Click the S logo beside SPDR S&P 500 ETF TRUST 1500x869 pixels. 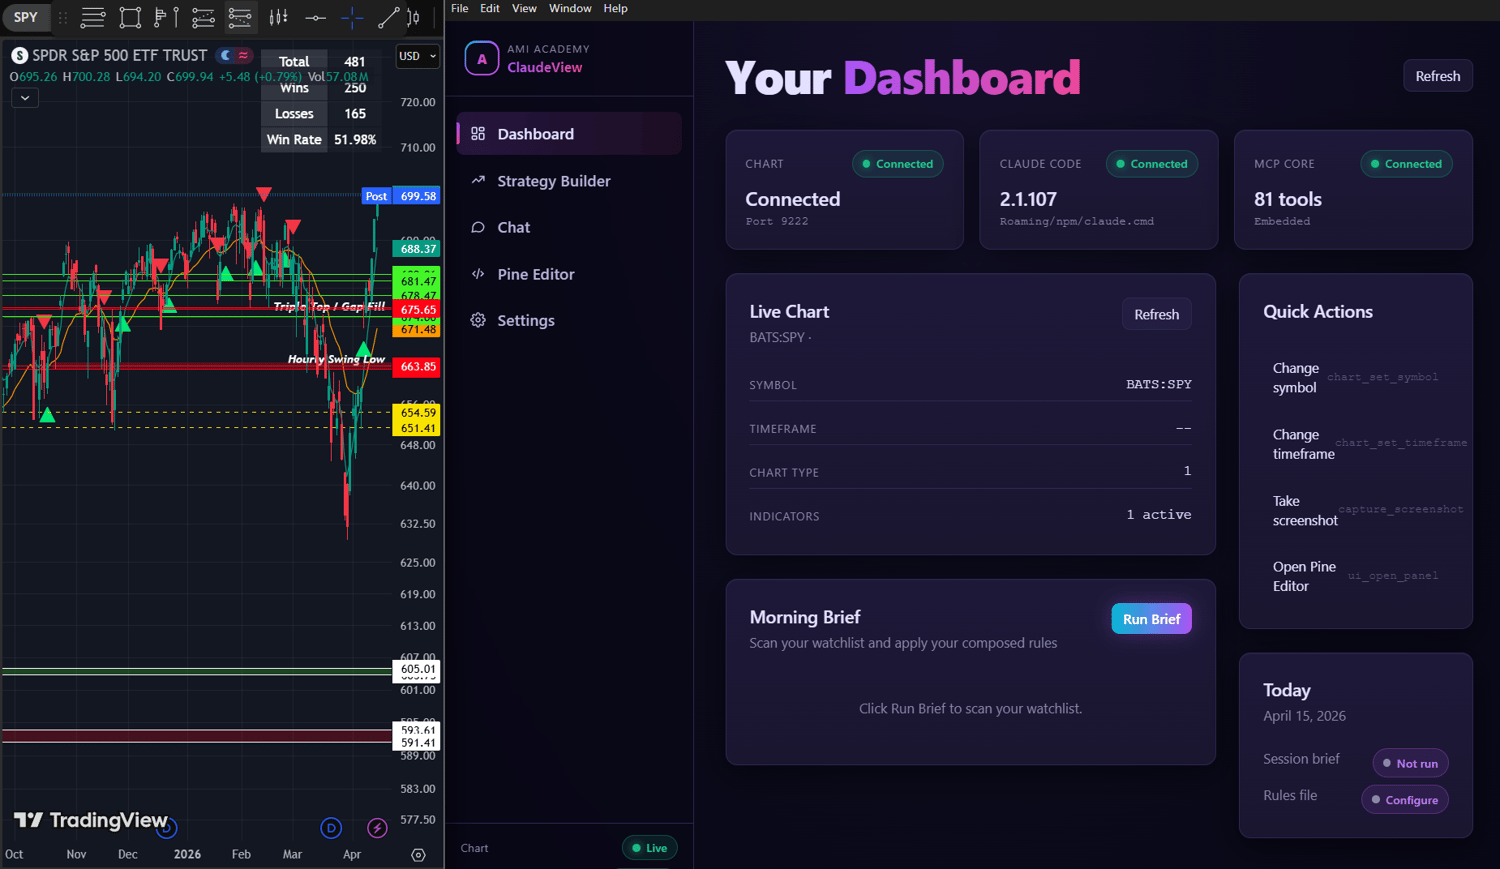pyautogui.click(x=19, y=55)
